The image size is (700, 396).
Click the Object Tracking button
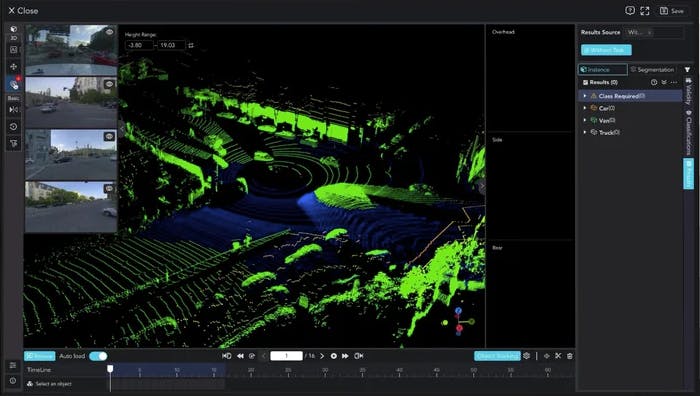click(x=497, y=356)
